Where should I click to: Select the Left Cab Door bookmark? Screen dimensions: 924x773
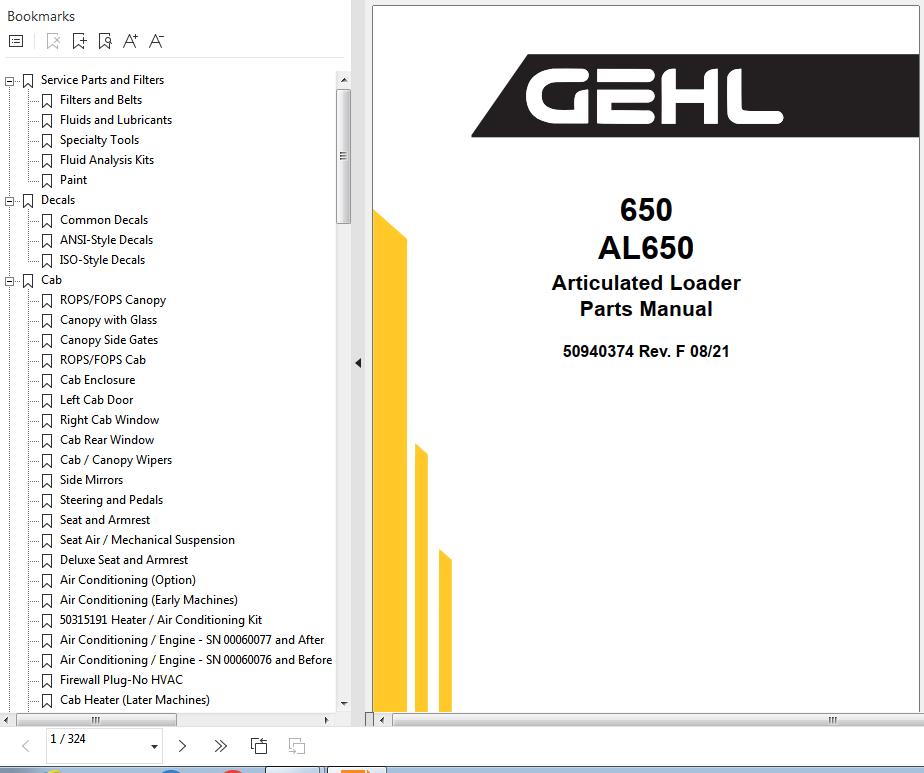click(97, 401)
